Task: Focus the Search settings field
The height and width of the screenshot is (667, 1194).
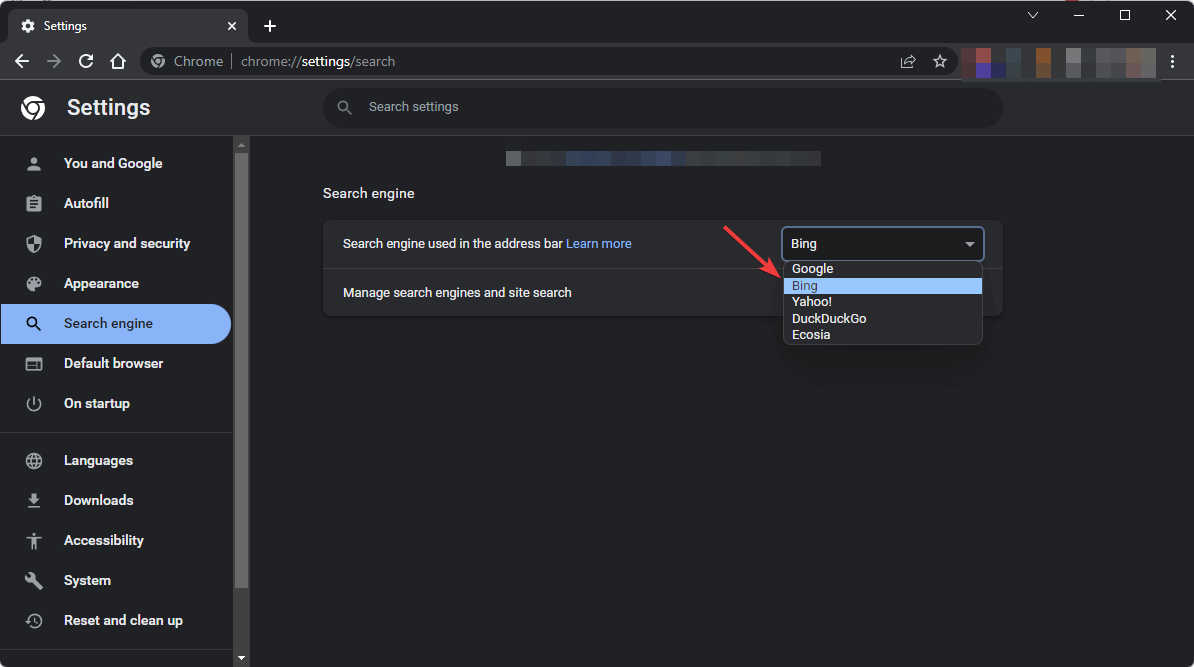Action: pos(662,107)
